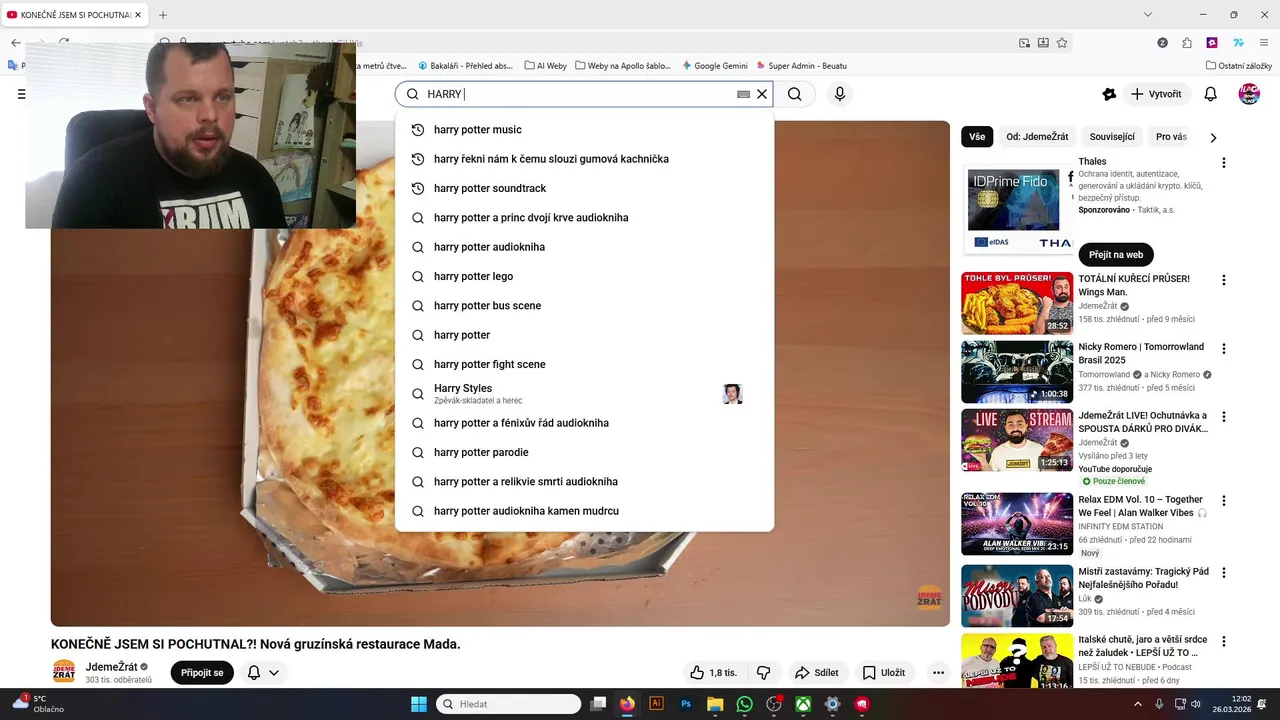Choose suggestion 'harry potter music'
The height and width of the screenshot is (720, 1280).
(584, 130)
